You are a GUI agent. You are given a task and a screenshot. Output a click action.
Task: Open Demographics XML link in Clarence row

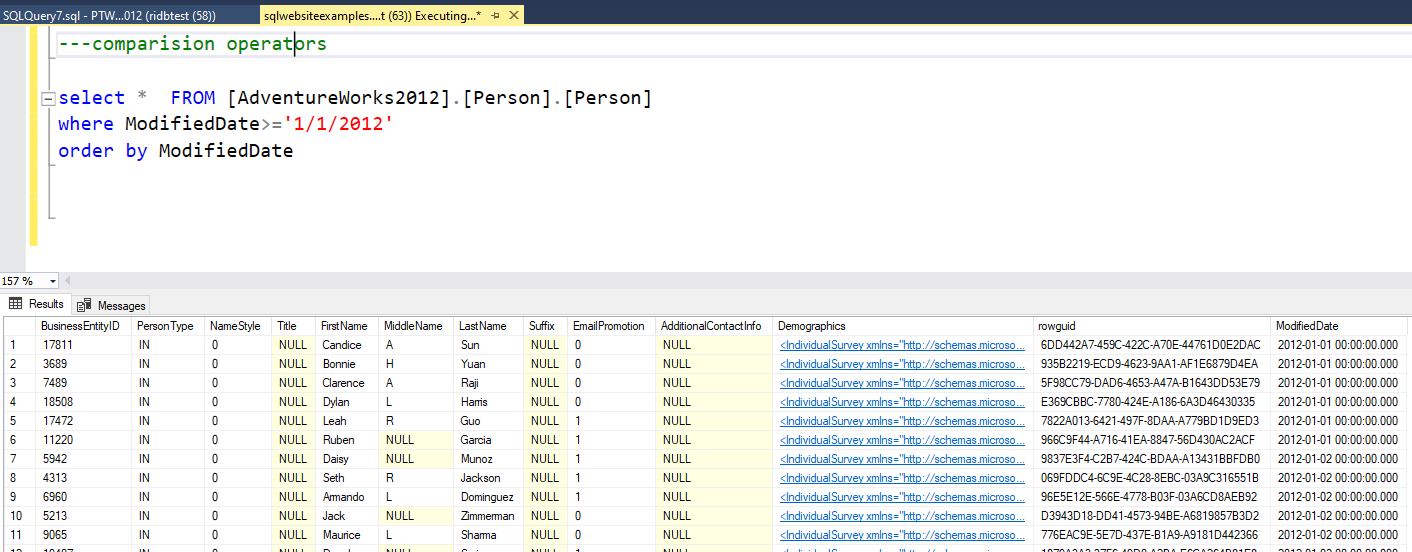[902, 383]
